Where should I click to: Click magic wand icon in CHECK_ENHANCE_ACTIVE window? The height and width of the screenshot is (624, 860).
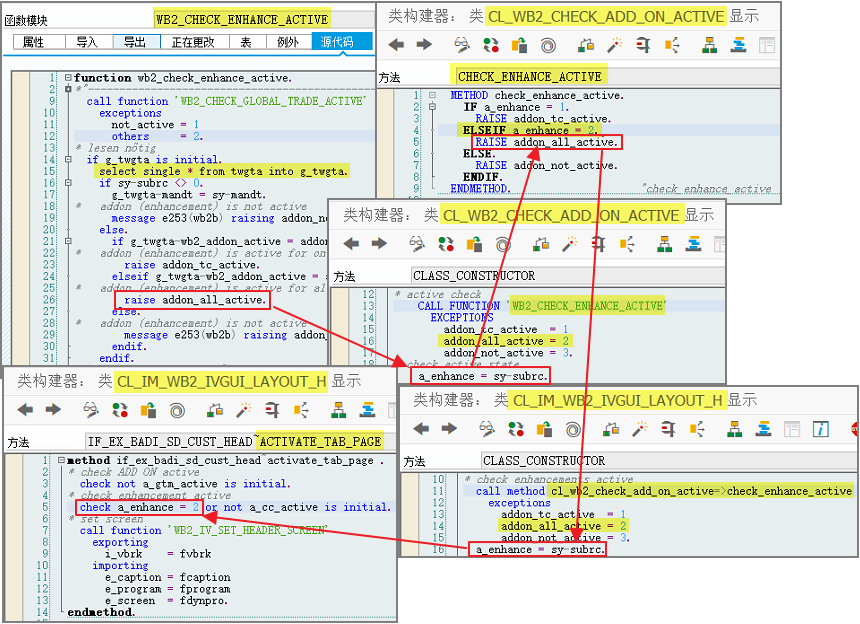(x=614, y=44)
